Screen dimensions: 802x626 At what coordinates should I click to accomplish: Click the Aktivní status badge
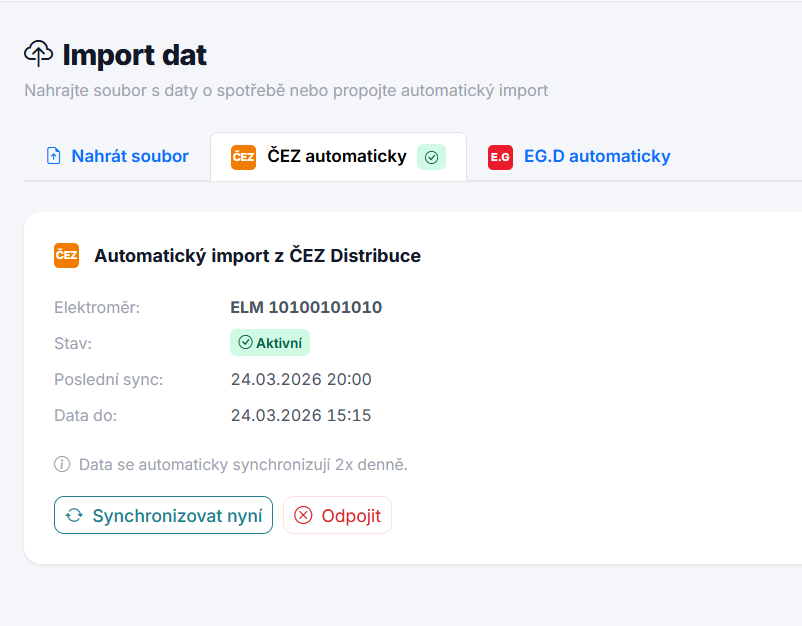pos(270,343)
